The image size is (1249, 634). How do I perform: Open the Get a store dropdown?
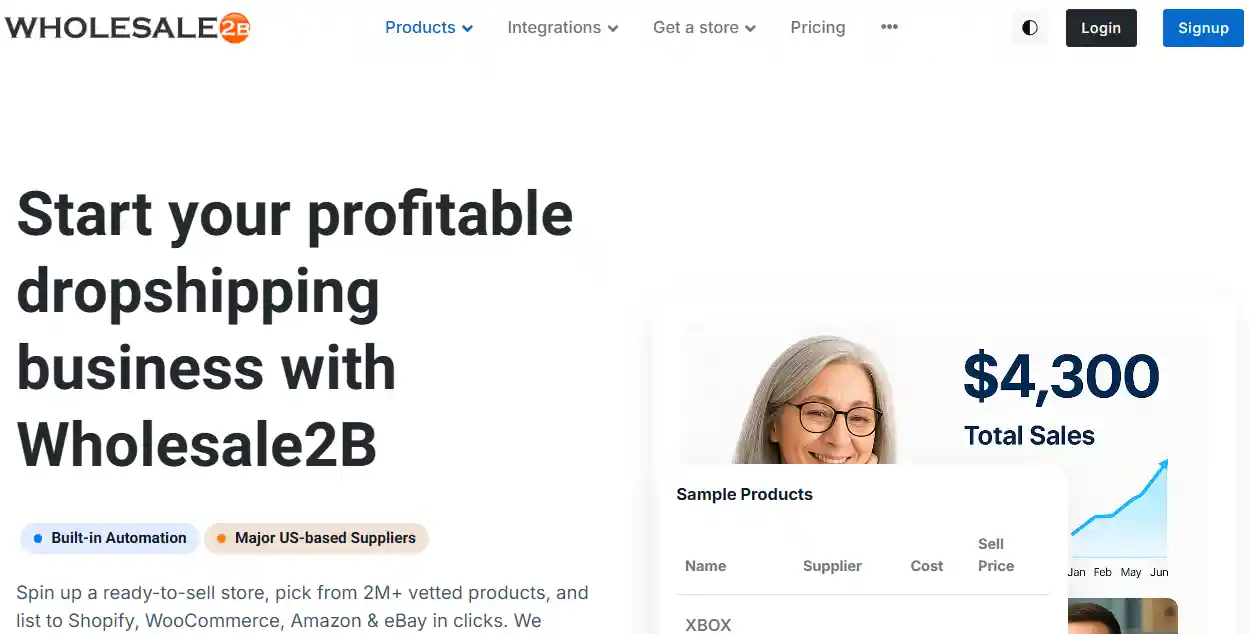tap(695, 28)
